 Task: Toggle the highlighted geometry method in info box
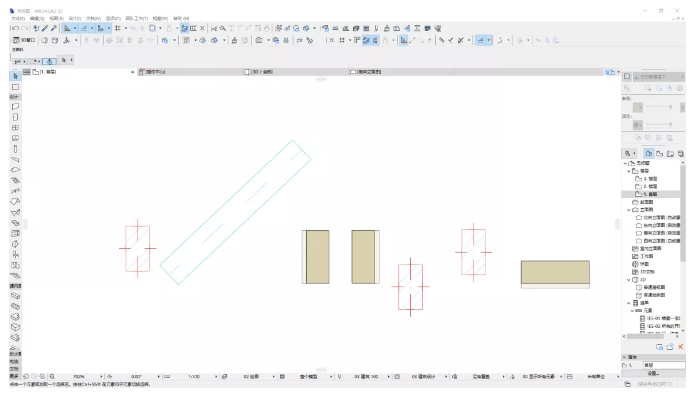tap(49, 61)
